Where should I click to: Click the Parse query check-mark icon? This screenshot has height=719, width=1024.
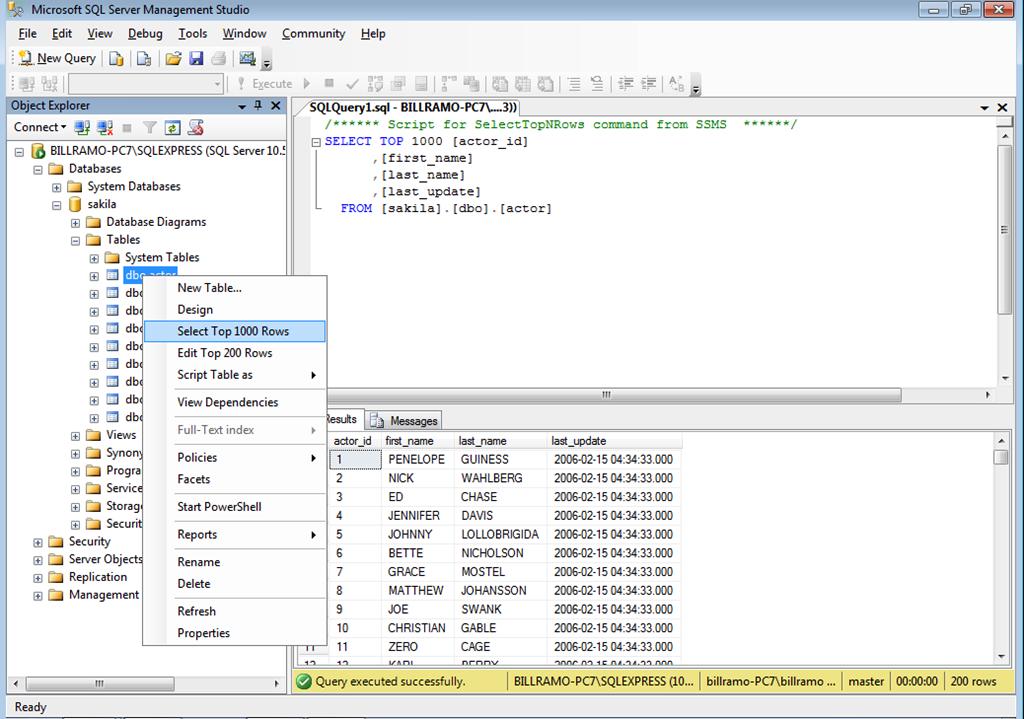352,83
